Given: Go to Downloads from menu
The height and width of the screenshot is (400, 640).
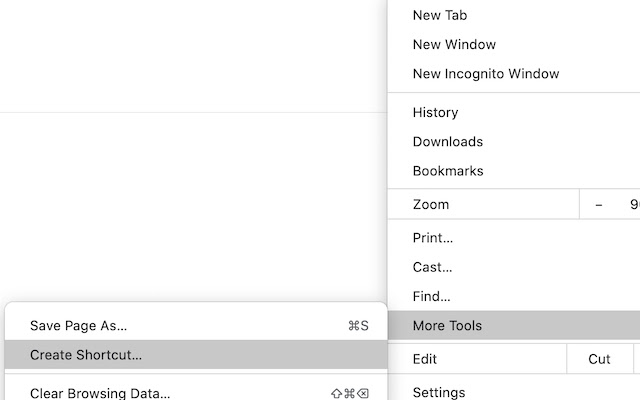Looking at the screenshot, I should (x=448, y=142).
